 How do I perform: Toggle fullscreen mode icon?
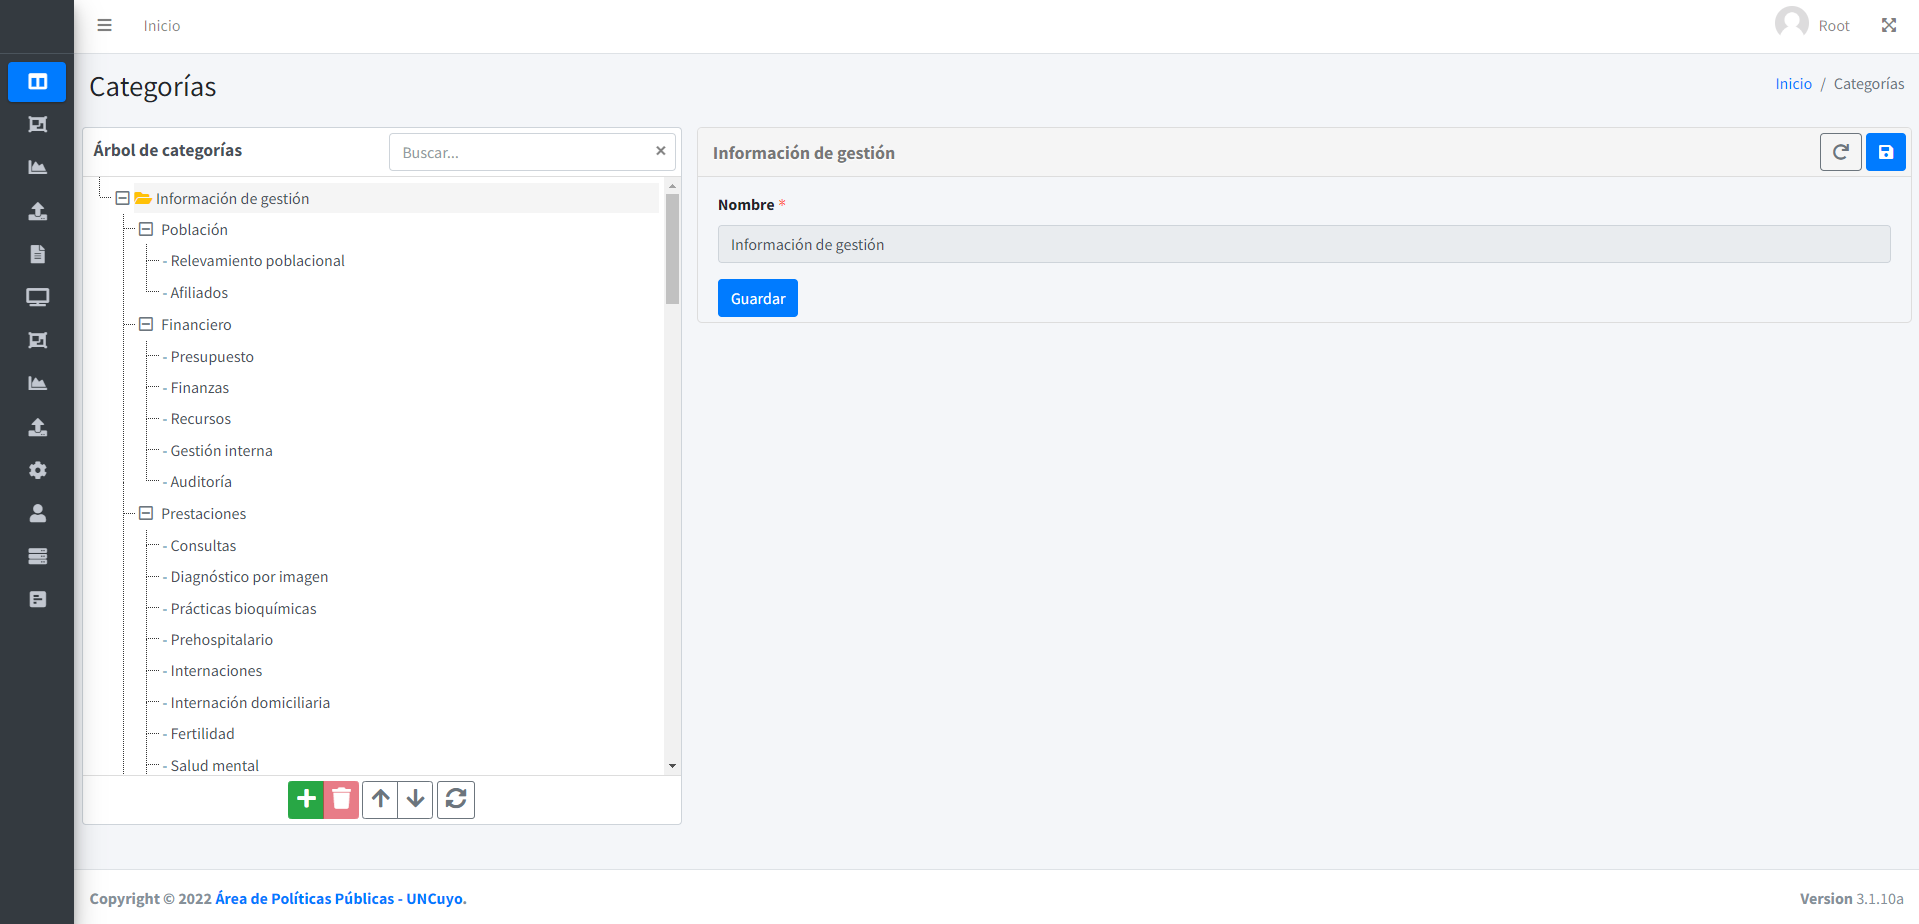pos(1888,26)
